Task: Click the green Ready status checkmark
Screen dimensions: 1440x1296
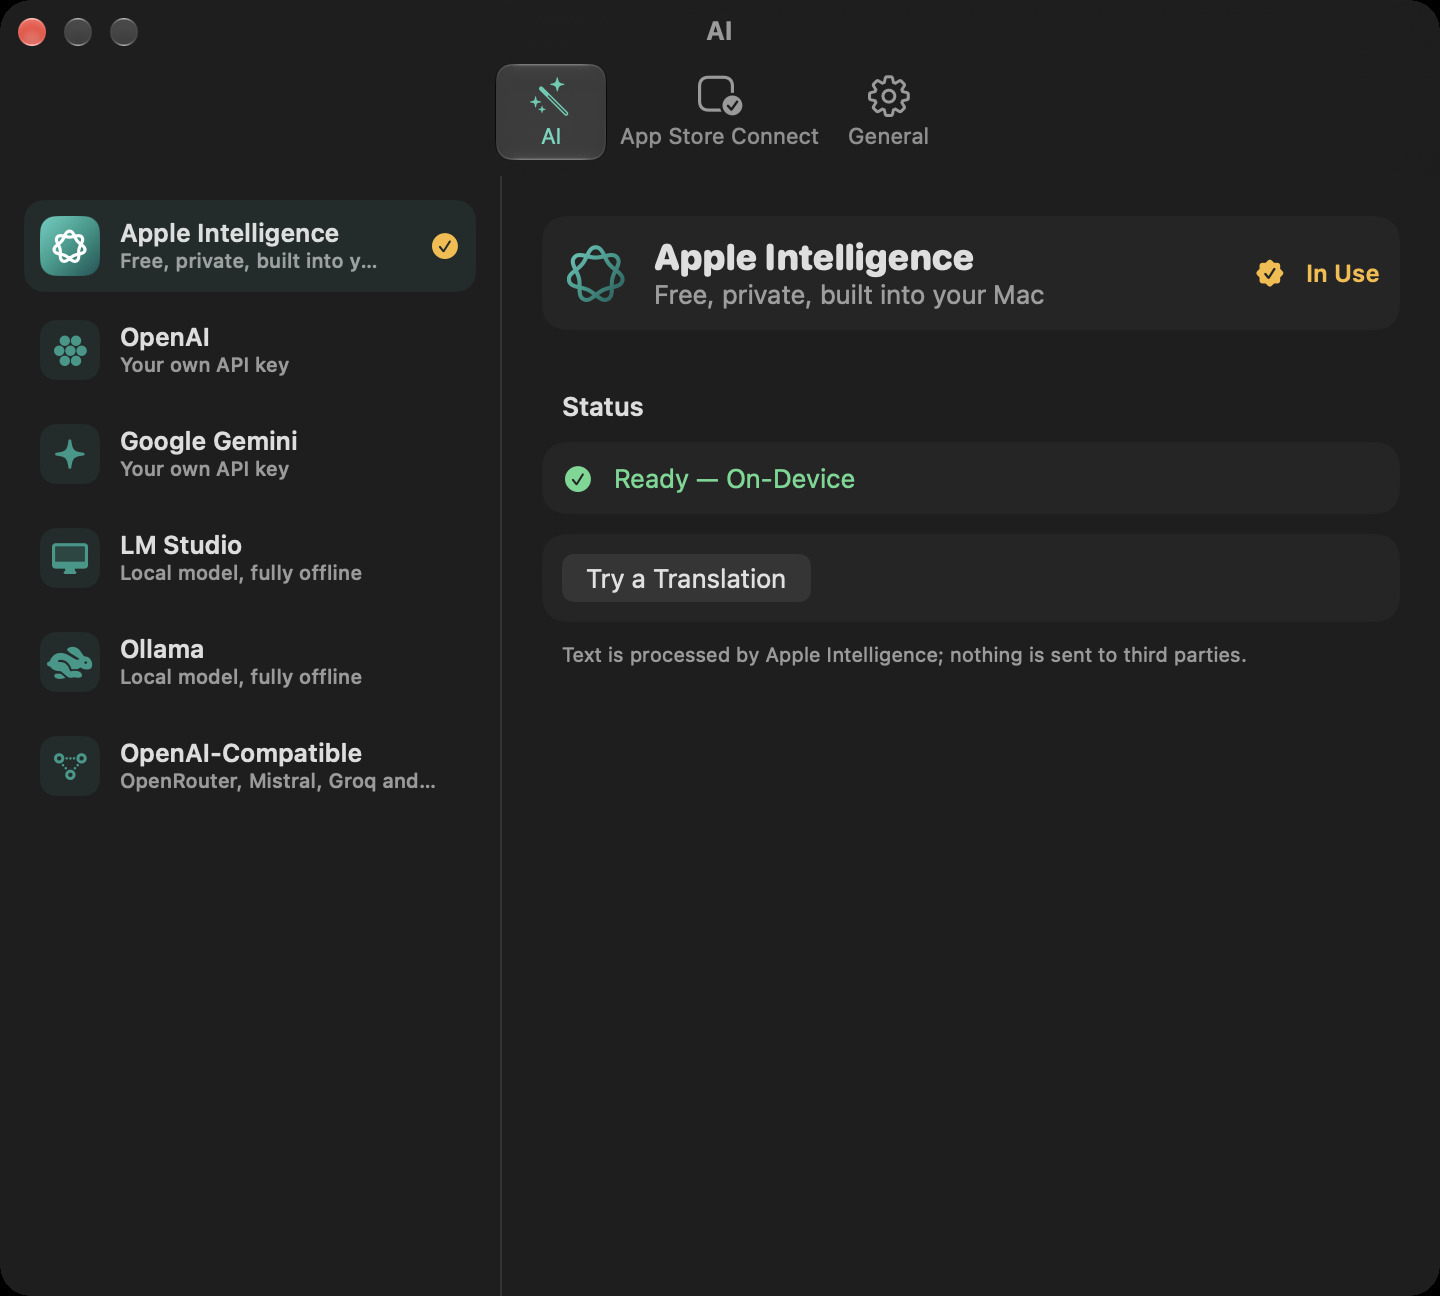Action: [x=578, y=479]
